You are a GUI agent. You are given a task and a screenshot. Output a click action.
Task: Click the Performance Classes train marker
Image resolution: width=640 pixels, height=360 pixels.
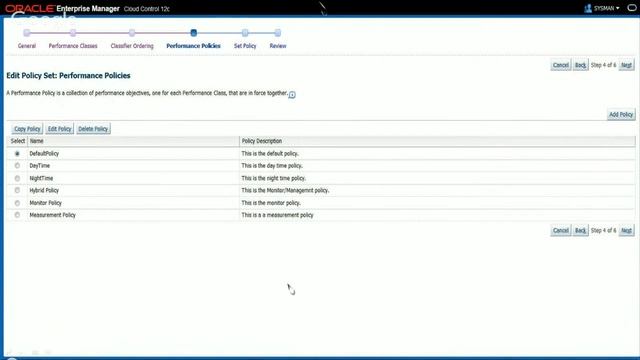pos(73,33)
